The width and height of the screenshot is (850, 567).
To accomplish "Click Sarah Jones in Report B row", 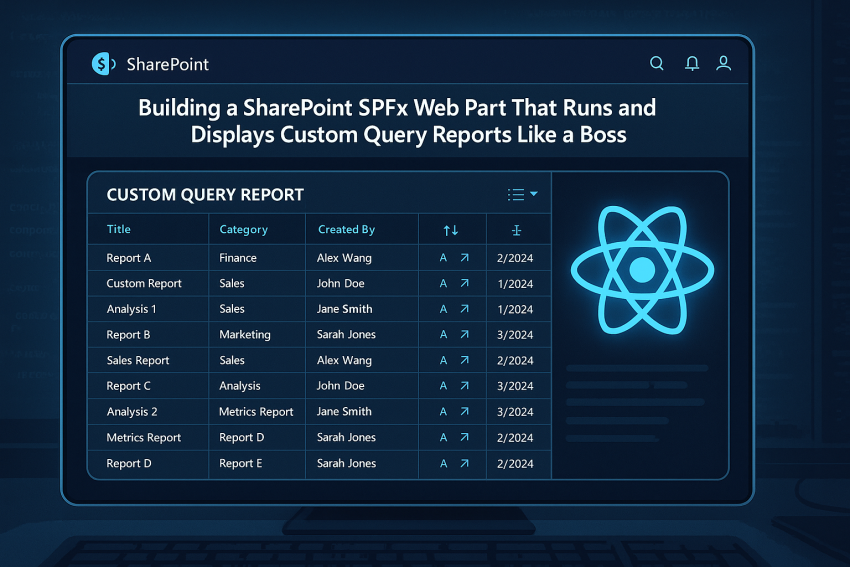I will [x=346, y=334].
